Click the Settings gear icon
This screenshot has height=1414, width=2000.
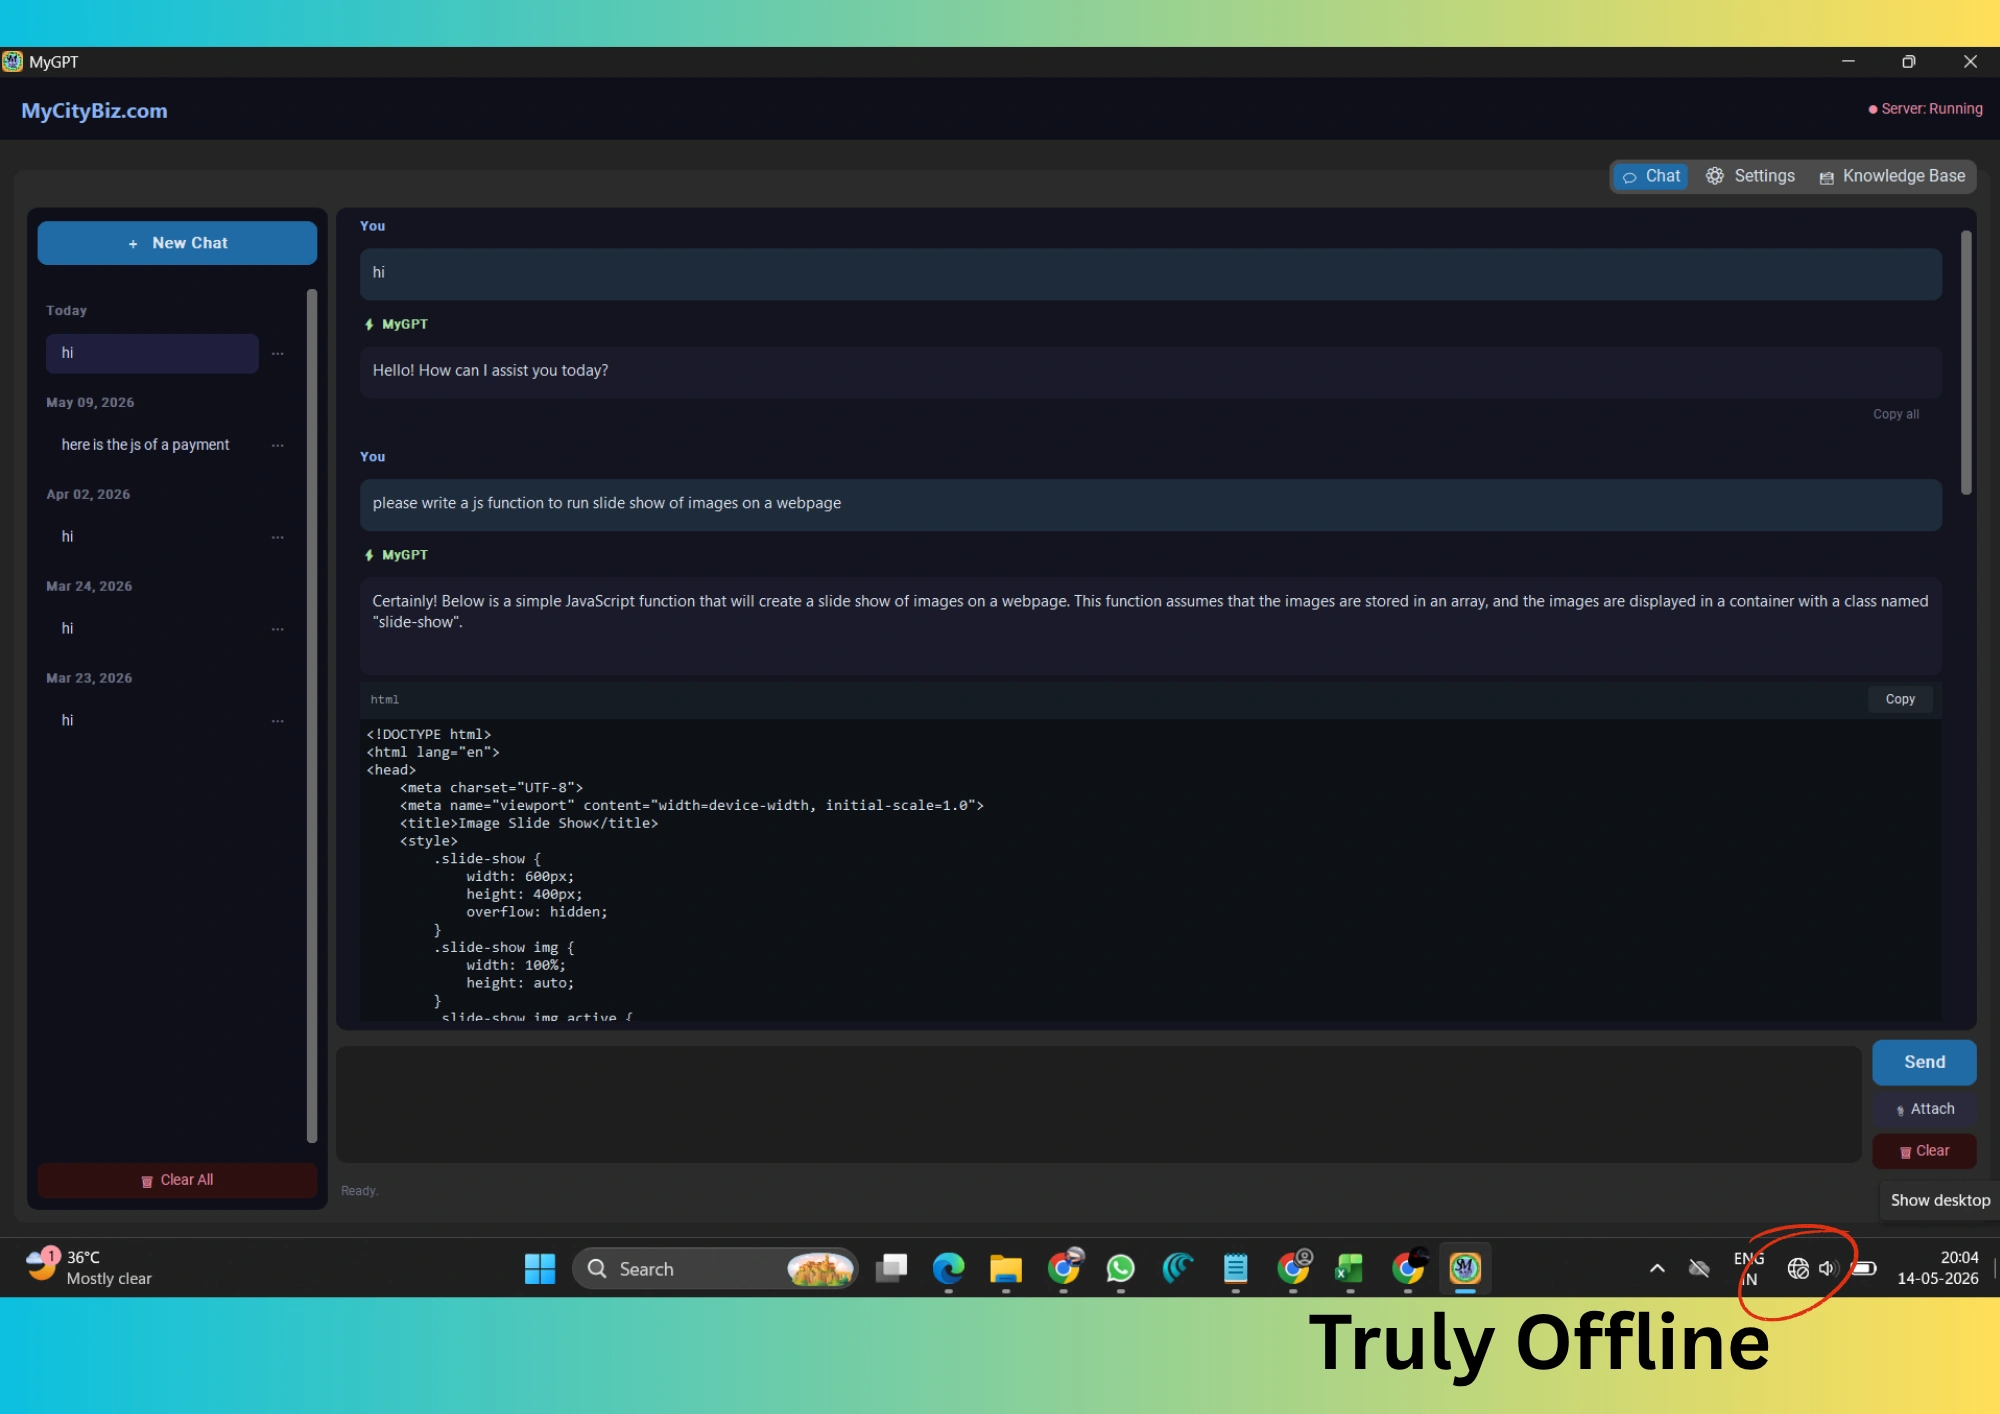[1714, 176]
